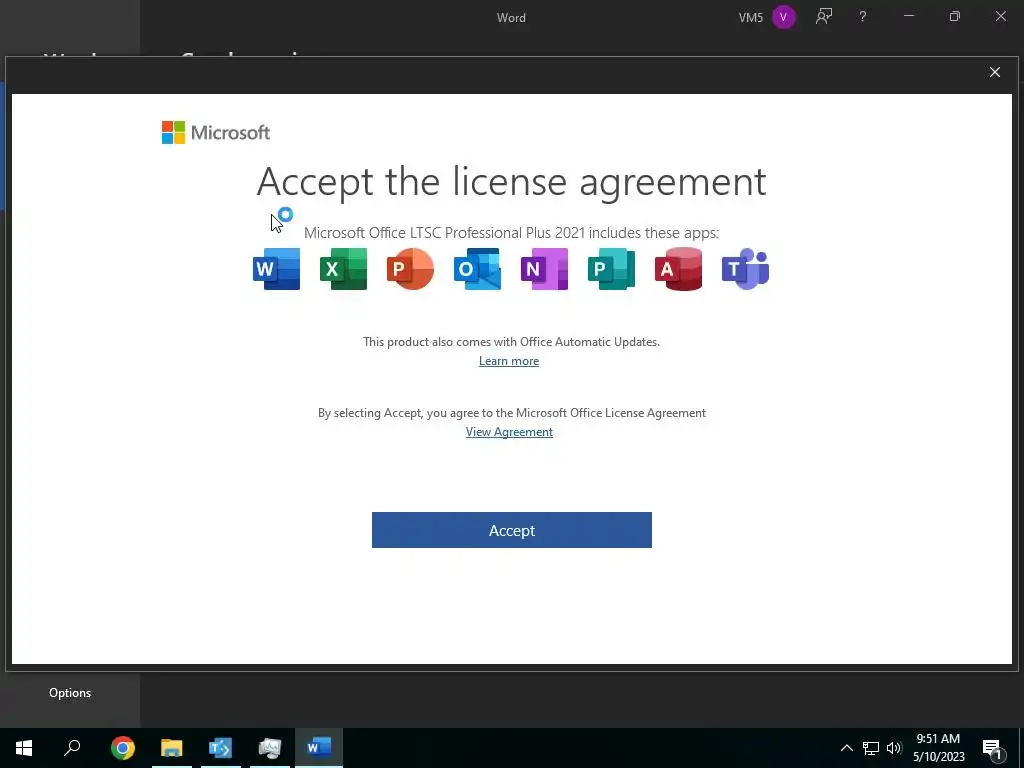1024x768 pixels.
Task: Open the feedback icon in Word title bar
Action: 824,17
